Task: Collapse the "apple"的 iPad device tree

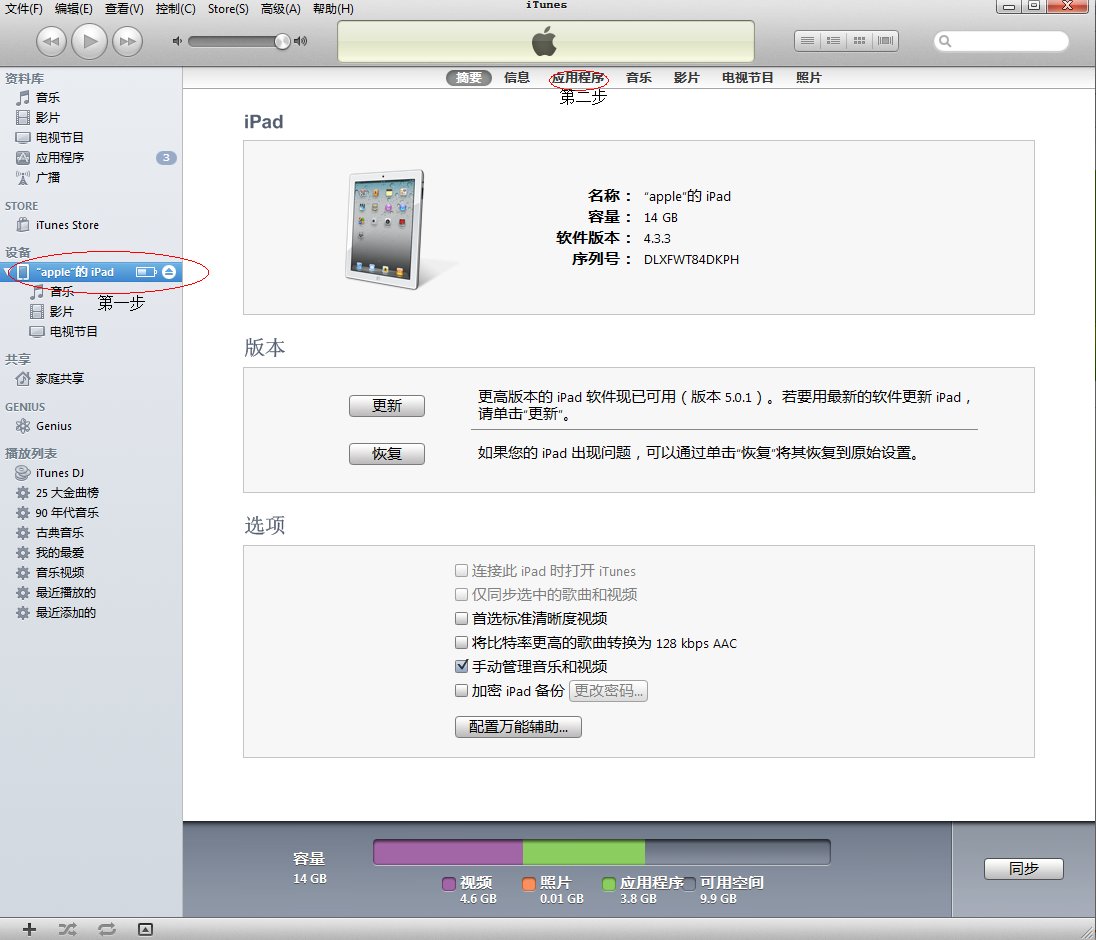Action: point(7,271)
